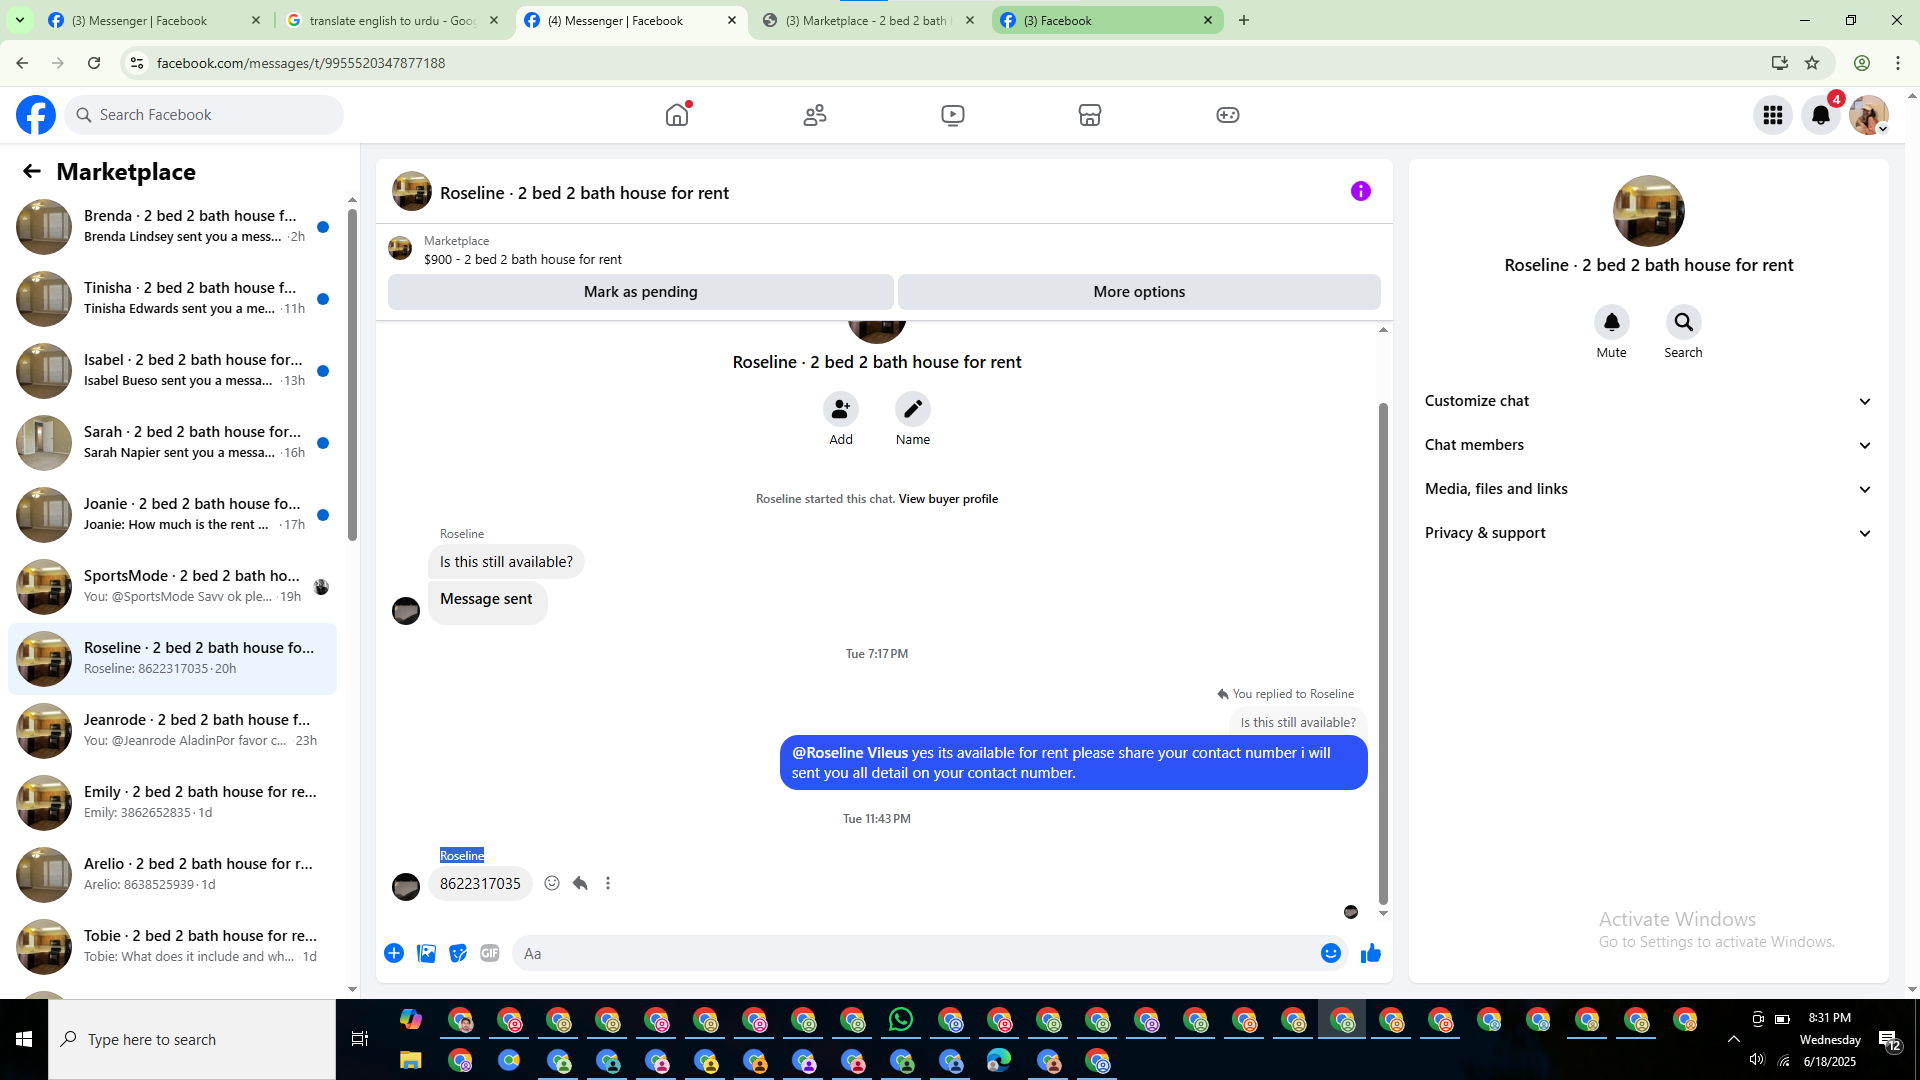The image size is (1920, 1080).
Task: Open the Joanie conversation
Action: 172,515
